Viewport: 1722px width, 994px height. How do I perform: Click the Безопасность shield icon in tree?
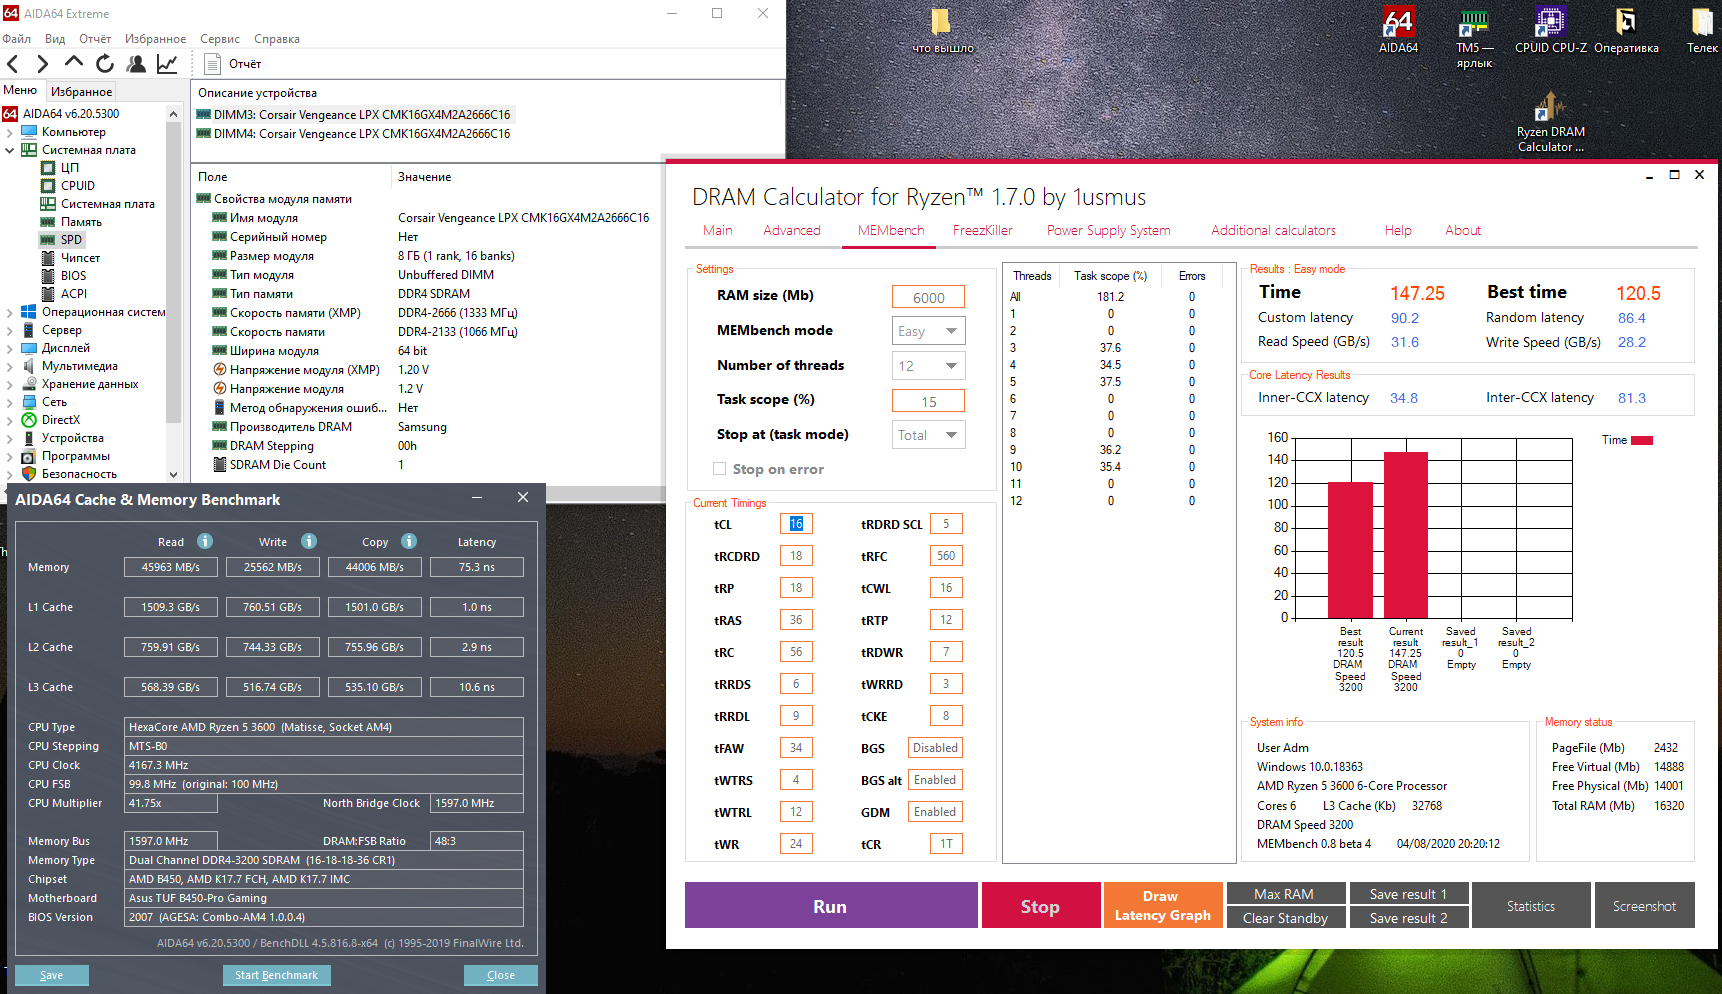[29, 474]
